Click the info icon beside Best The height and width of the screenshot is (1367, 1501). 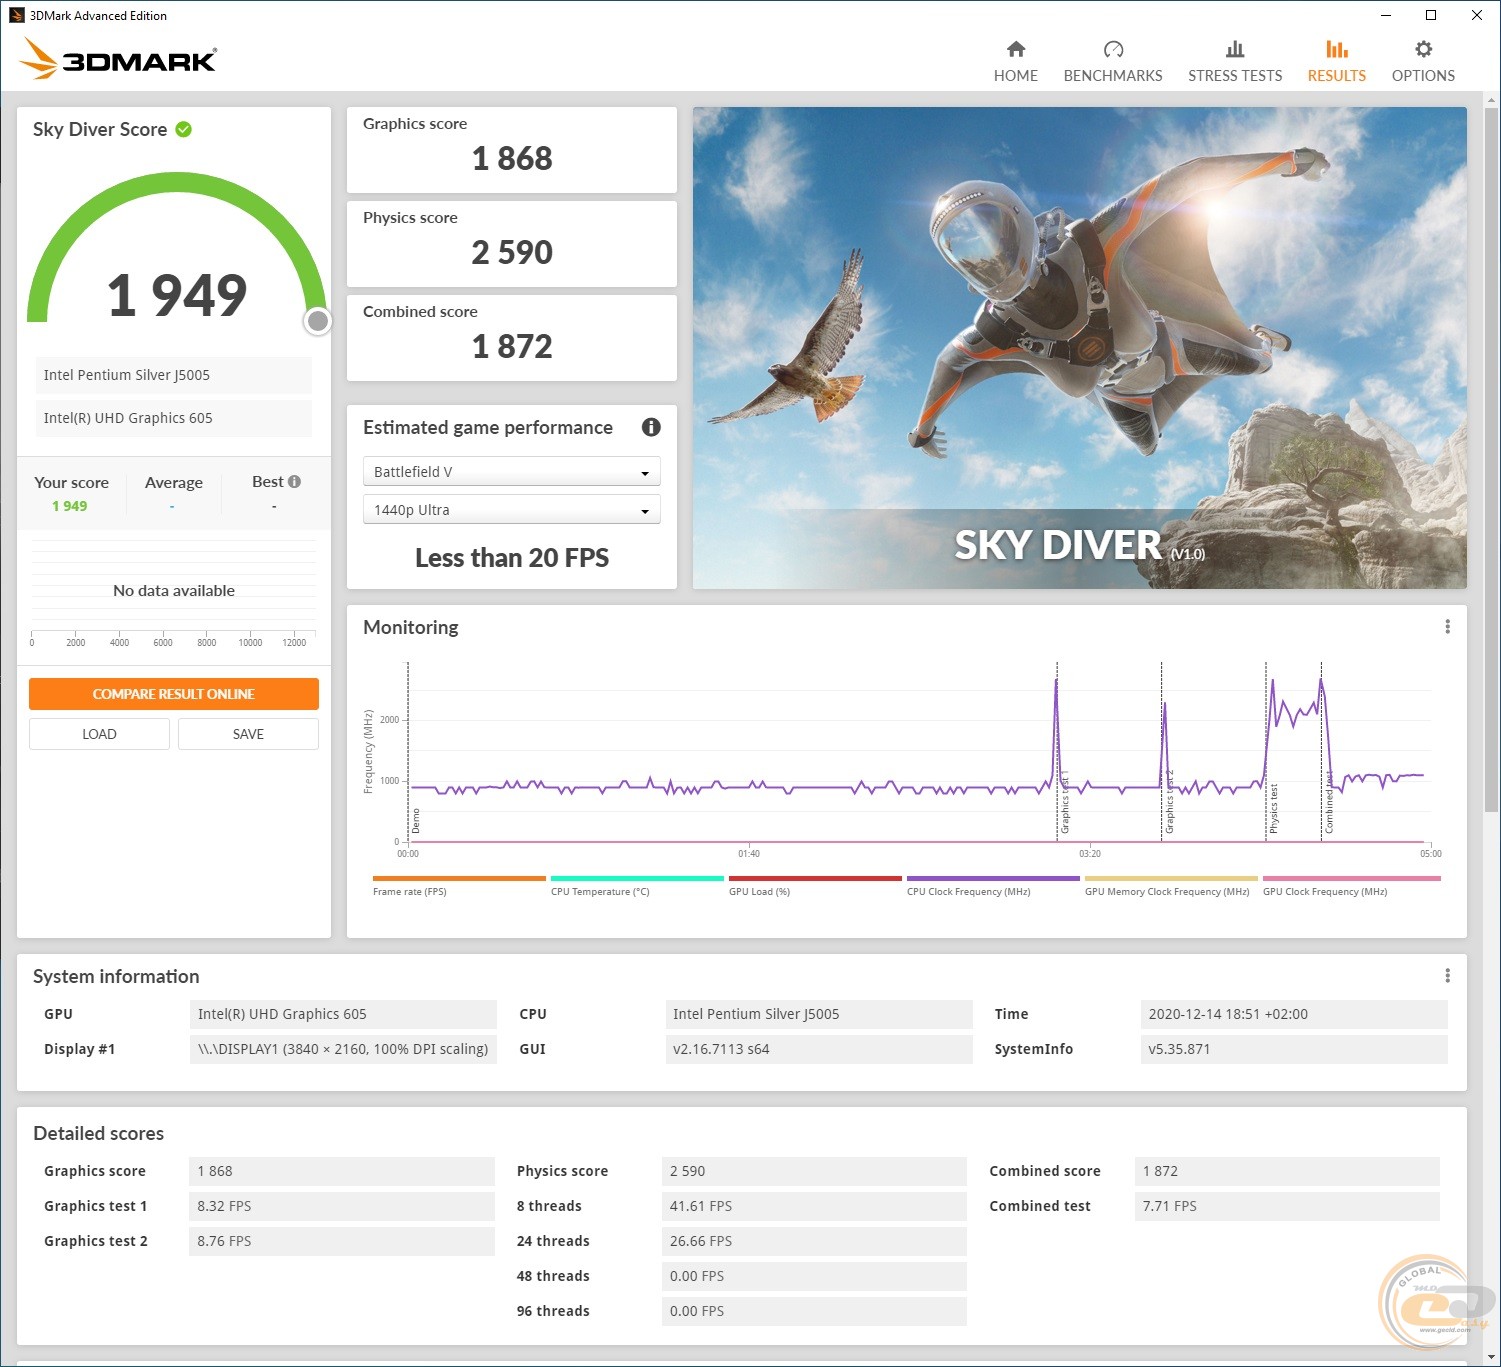point(294,482)
